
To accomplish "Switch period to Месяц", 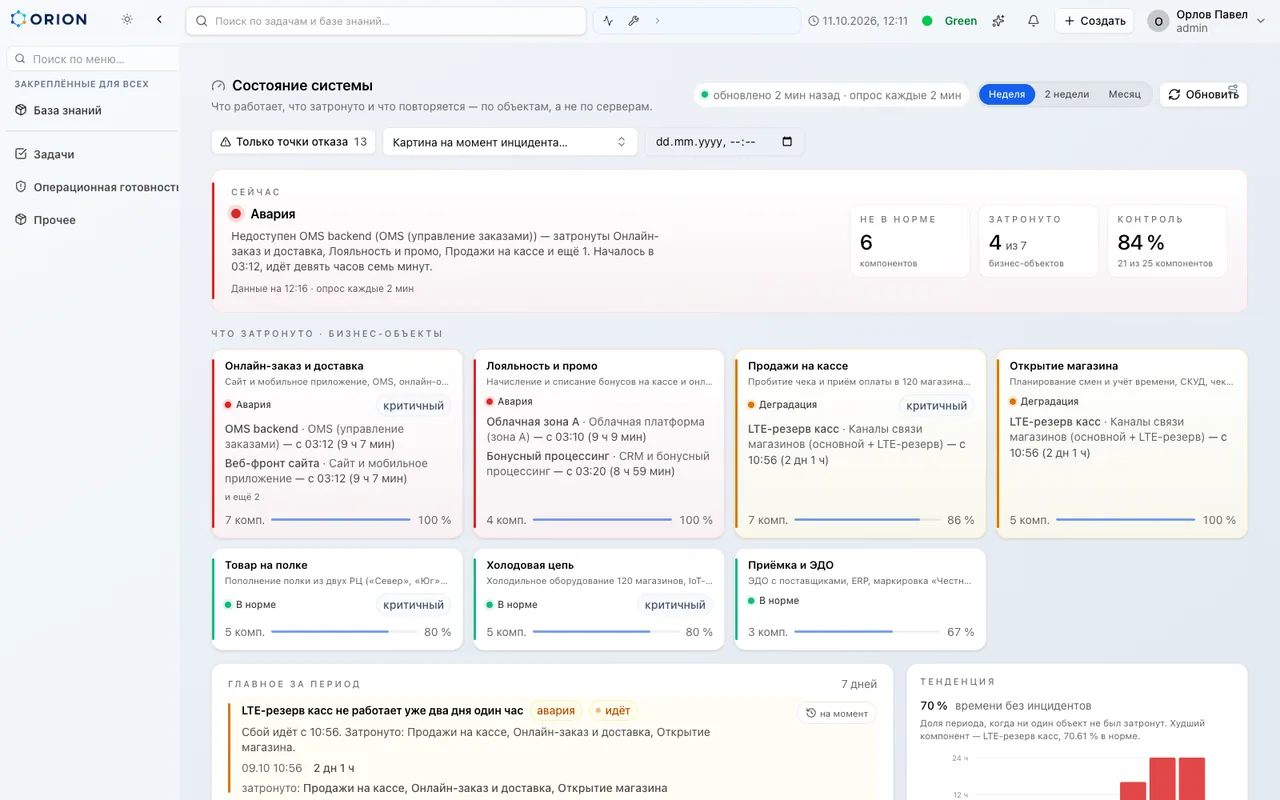I will 1124,94.
